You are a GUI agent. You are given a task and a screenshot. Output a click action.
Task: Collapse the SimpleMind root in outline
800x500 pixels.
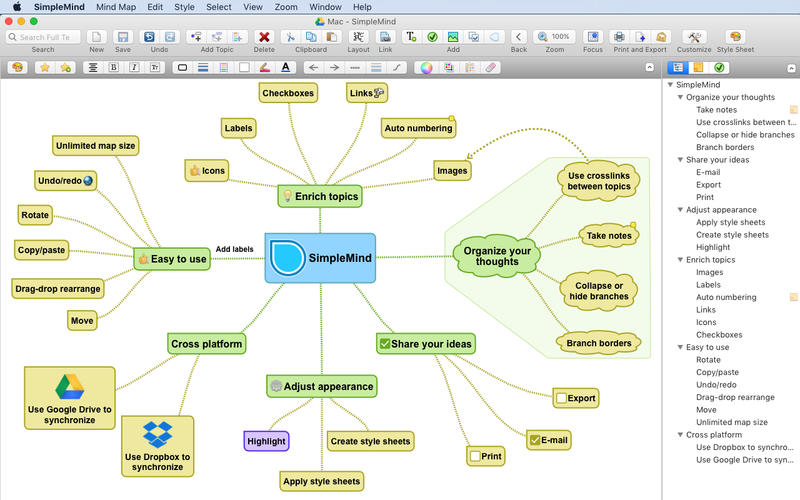coord(670,85)
